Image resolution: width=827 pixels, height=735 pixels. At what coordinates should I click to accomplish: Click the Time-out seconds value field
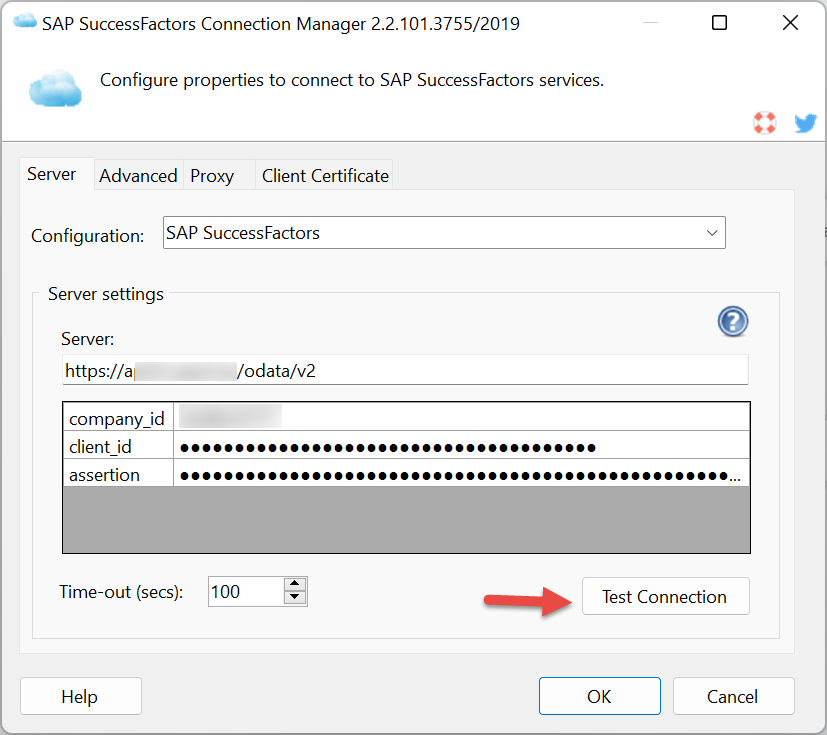(x=246, y=592)
